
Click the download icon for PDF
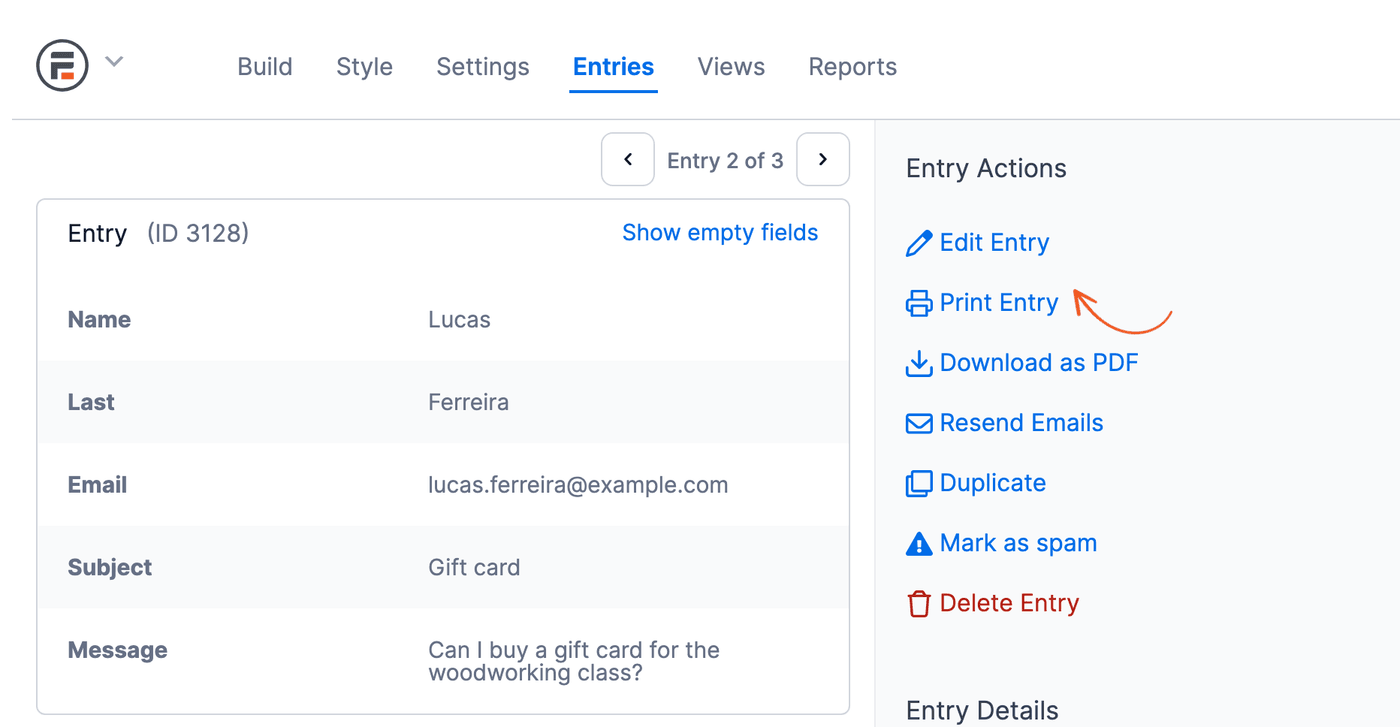click(918, 363)
